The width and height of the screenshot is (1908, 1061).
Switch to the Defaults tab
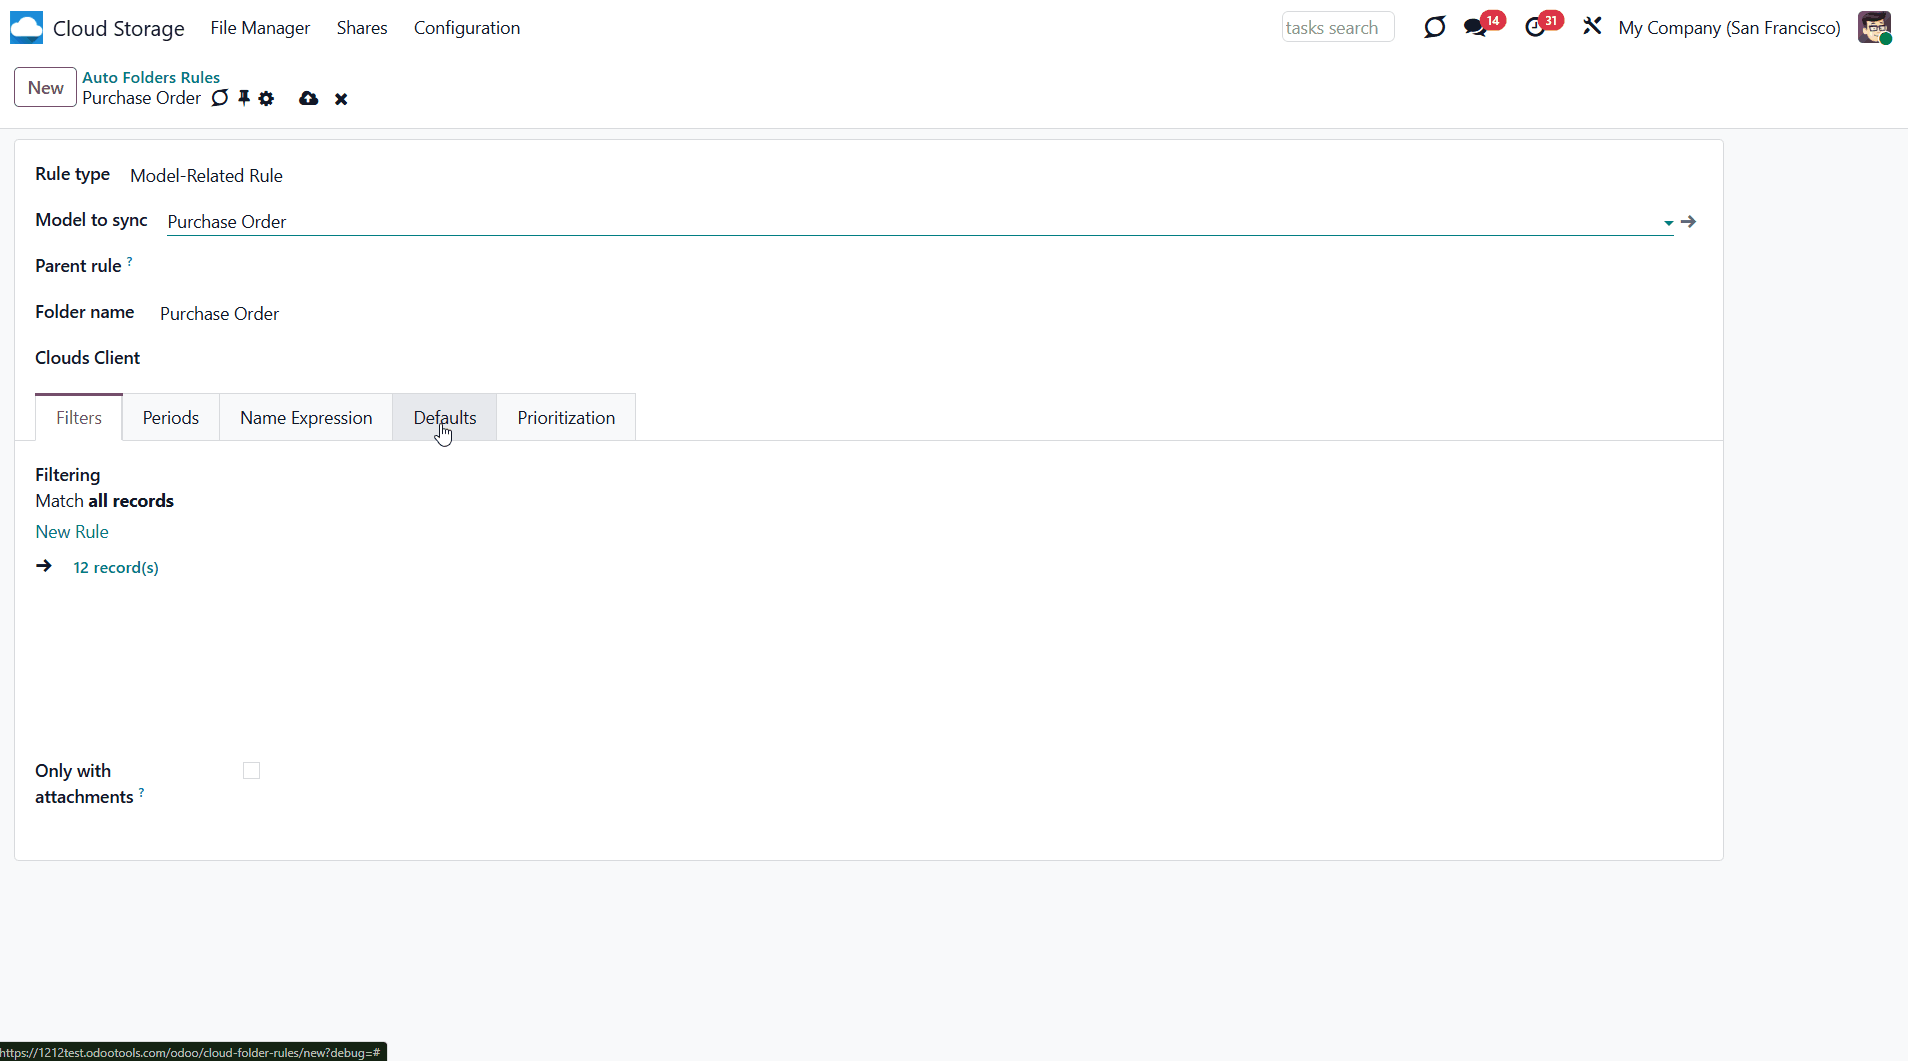445,418
